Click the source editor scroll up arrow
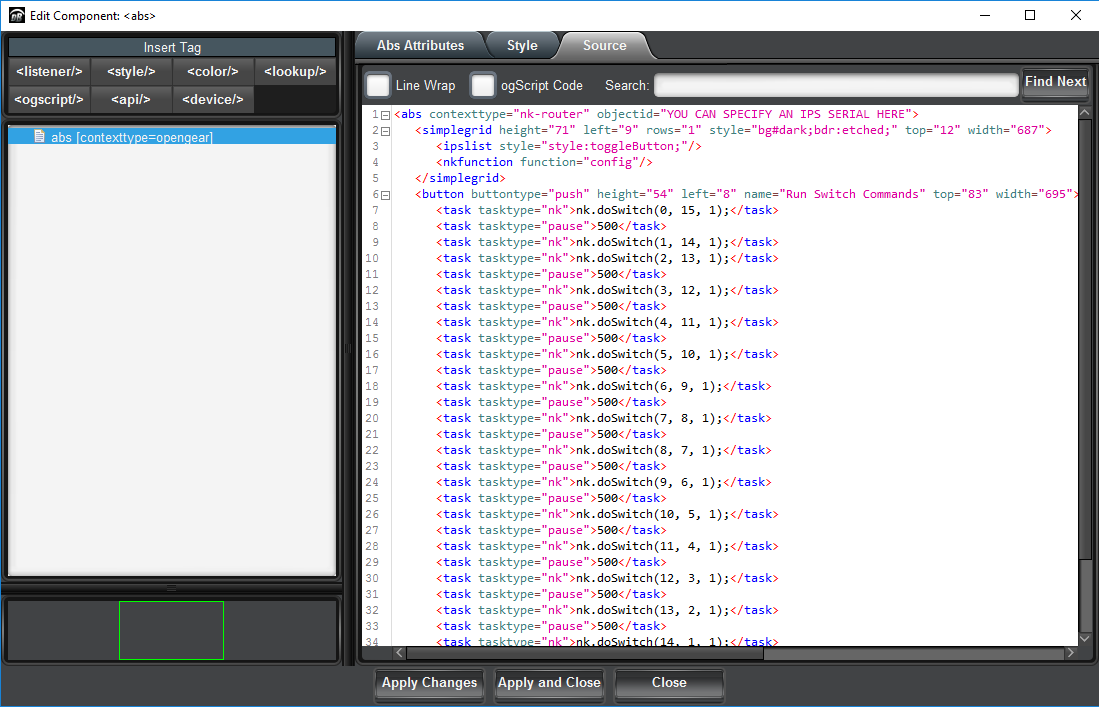This screenshot has width=1099, height=708. 1084,112
